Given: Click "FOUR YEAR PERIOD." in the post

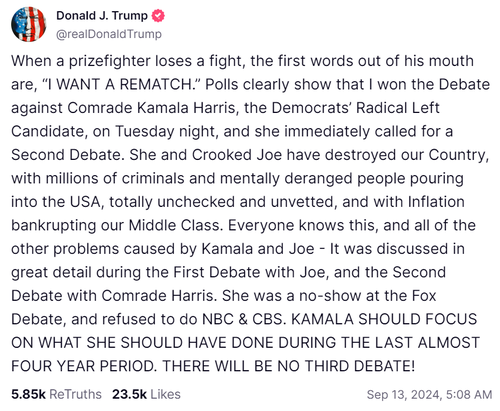Looking at the screenshot, I should (84, 366).
